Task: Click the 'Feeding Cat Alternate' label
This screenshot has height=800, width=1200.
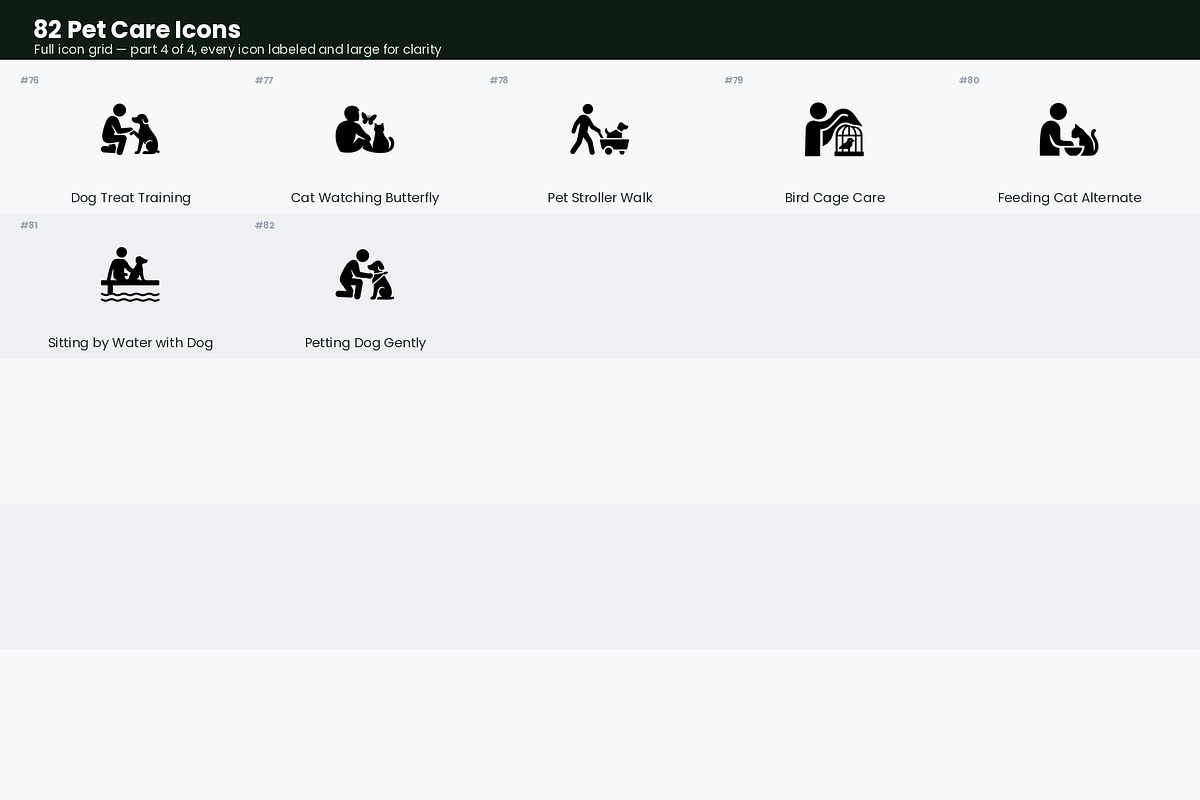Action: 1069,198
